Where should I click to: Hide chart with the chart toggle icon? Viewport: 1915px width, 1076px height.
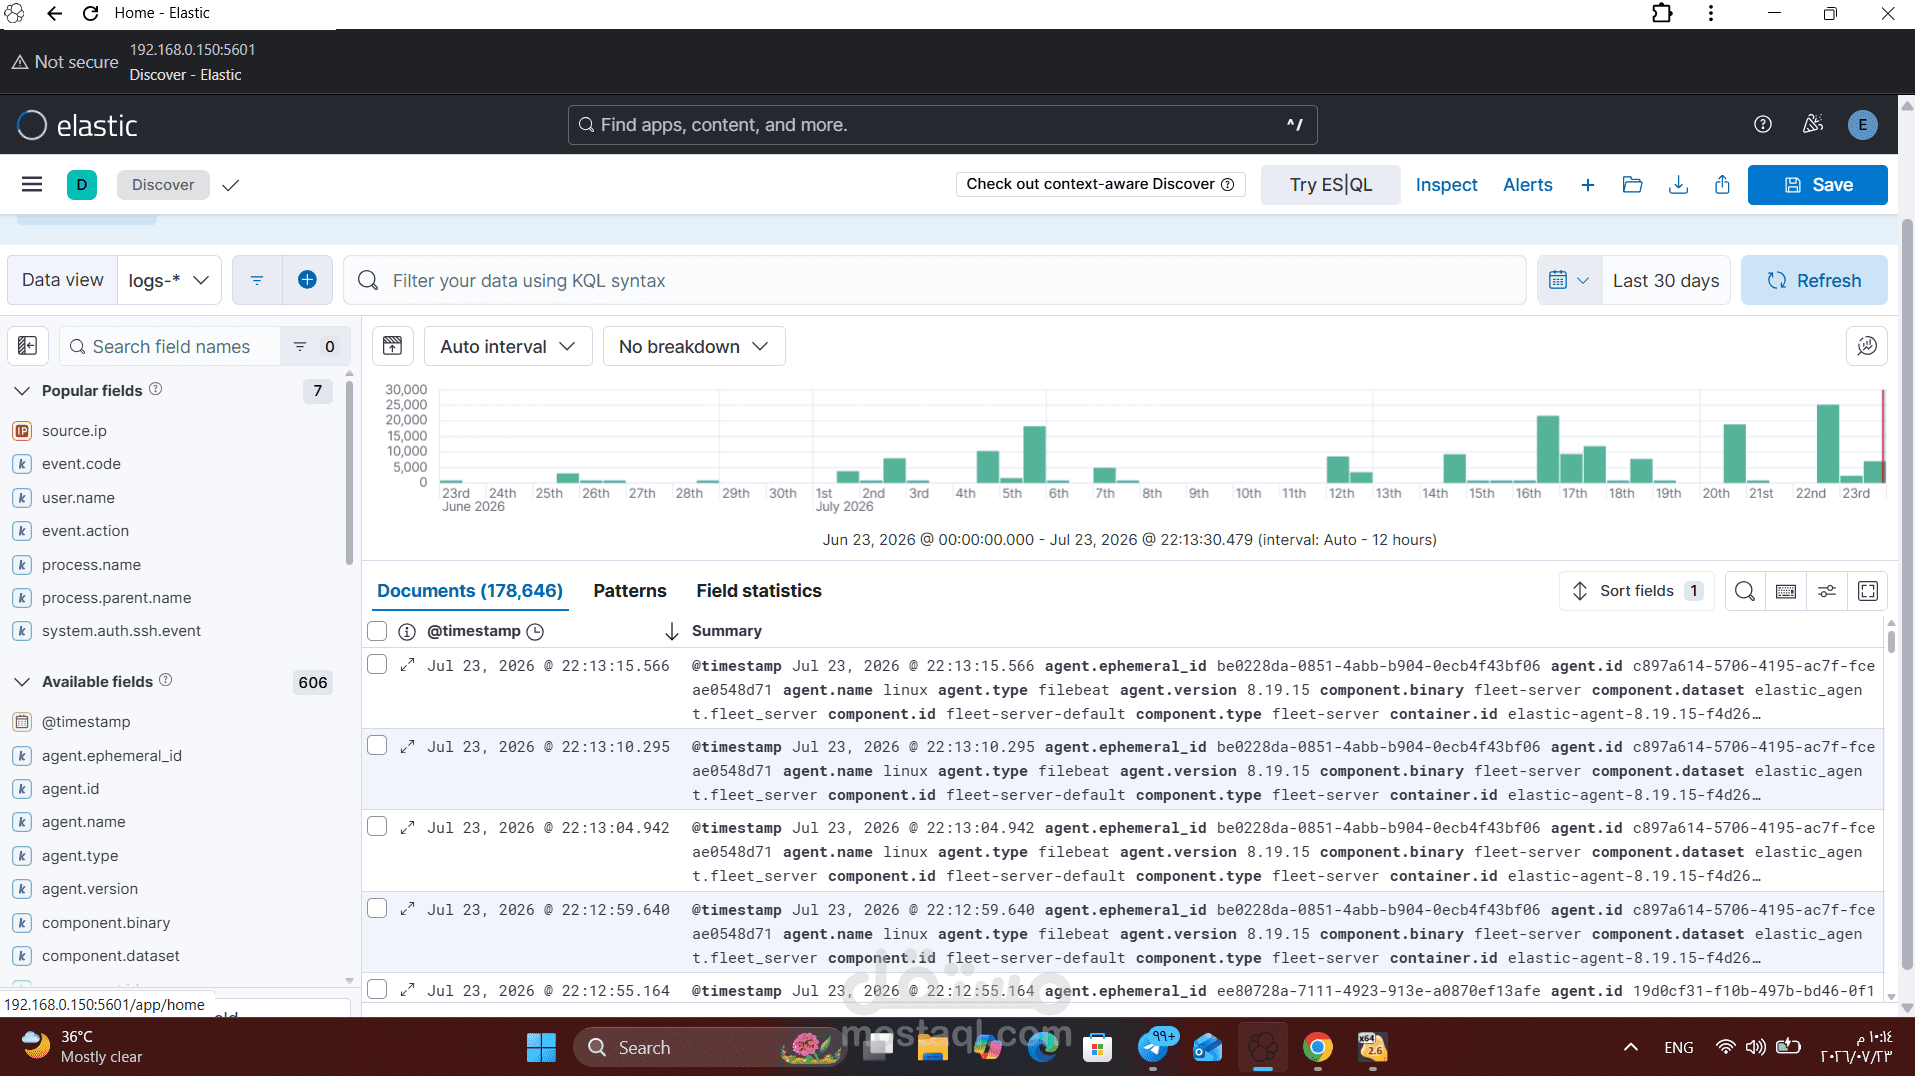tap(392, 346)
